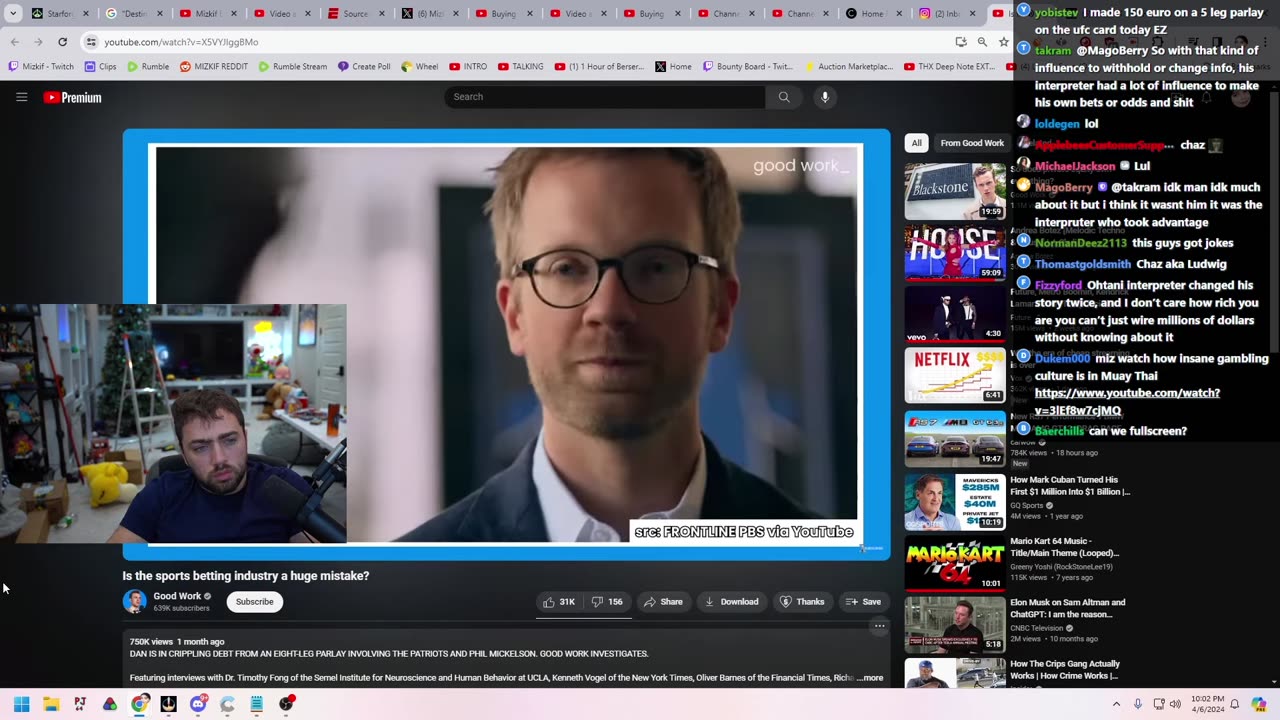The height and width of the screenshot is (720, 1280).
Task: Select the All filter chip
Action: click(x=916, y=143)
